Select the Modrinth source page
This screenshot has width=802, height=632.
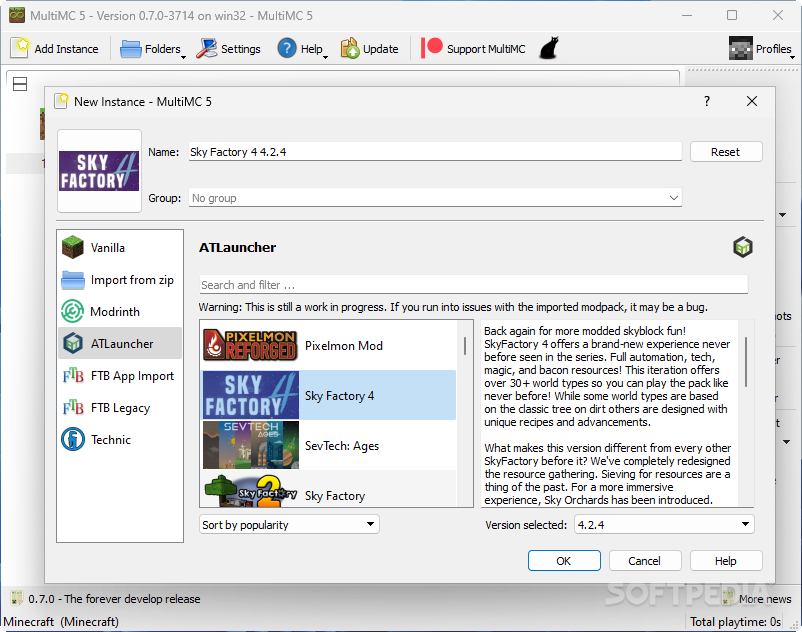[x=120, y=311]
